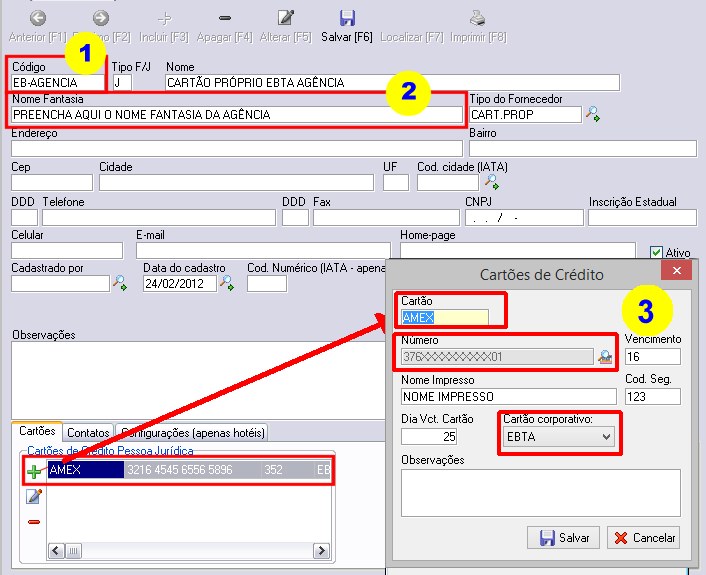706x575 pixels.
Task: Save the record with Salvar [F6]
Action: (347, 27)
